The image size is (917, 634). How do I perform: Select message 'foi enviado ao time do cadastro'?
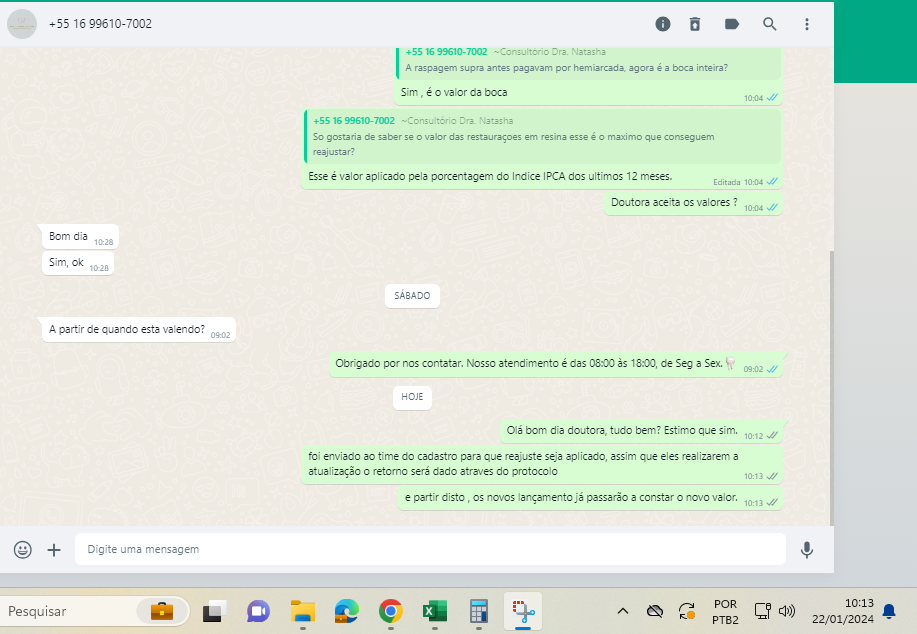(542, 464)
